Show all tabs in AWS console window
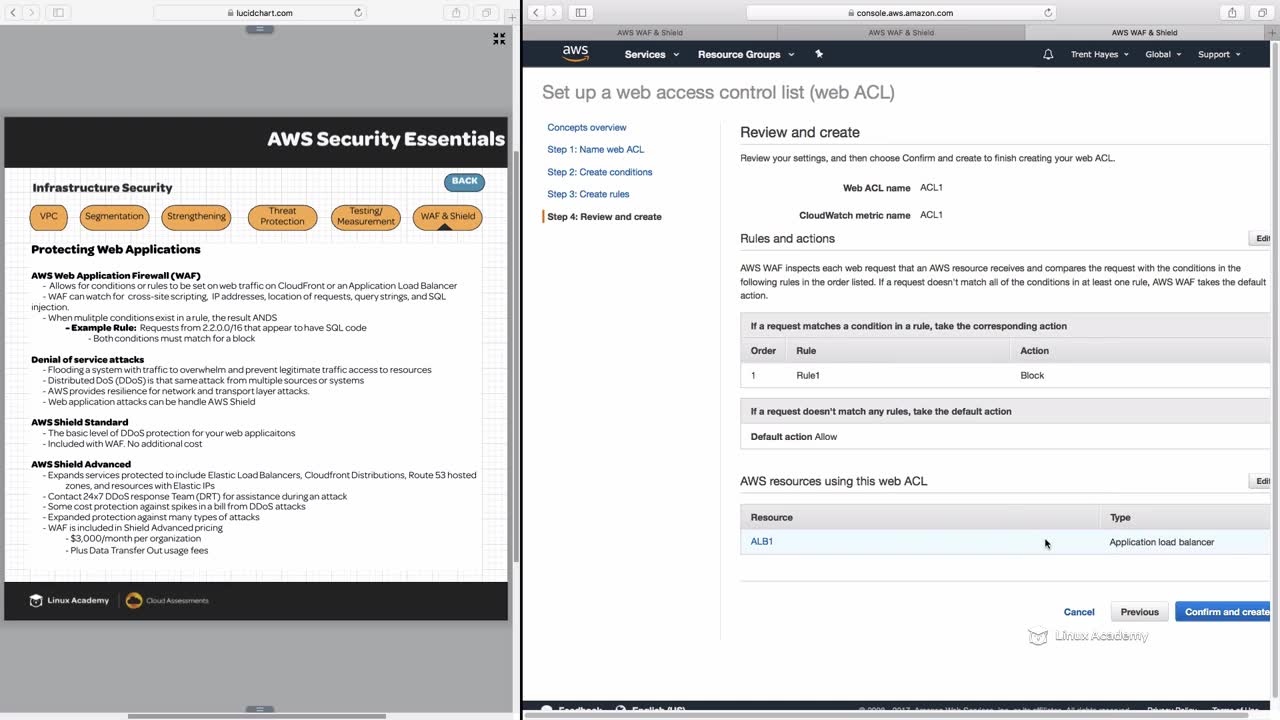1280x720 pixels. point(1262,13)
